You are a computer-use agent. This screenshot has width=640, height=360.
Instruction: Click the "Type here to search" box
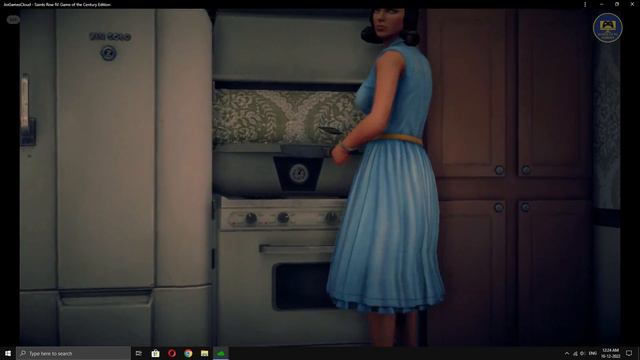[73, 353]
